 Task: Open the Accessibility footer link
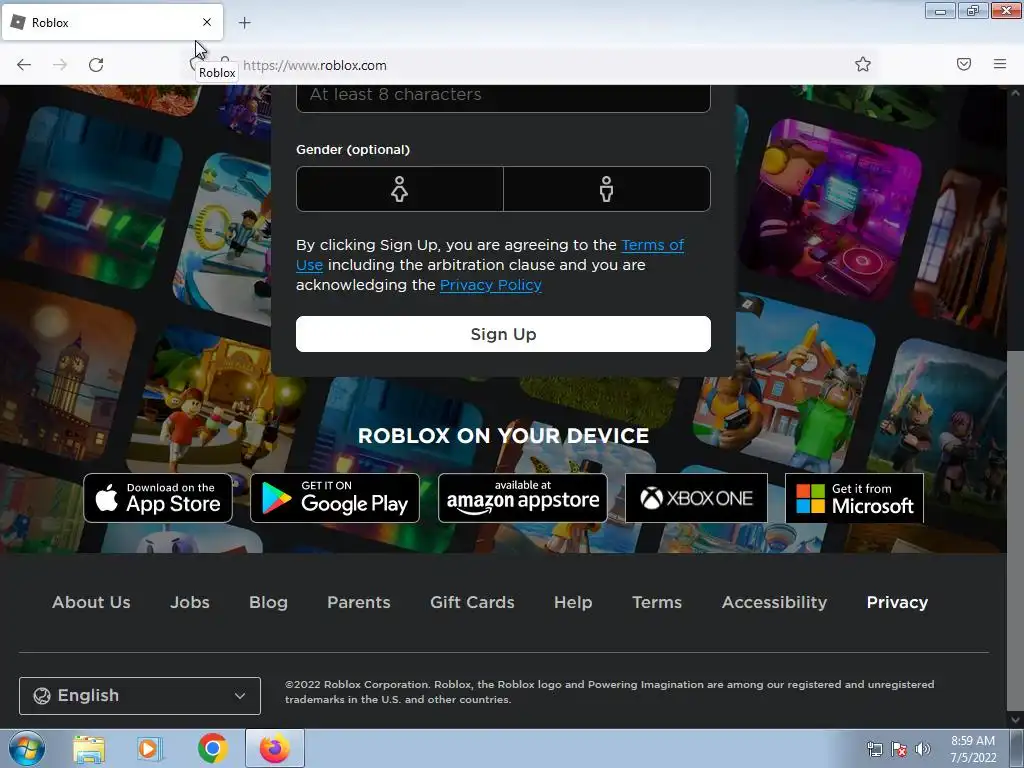click(x=775, y=602)
